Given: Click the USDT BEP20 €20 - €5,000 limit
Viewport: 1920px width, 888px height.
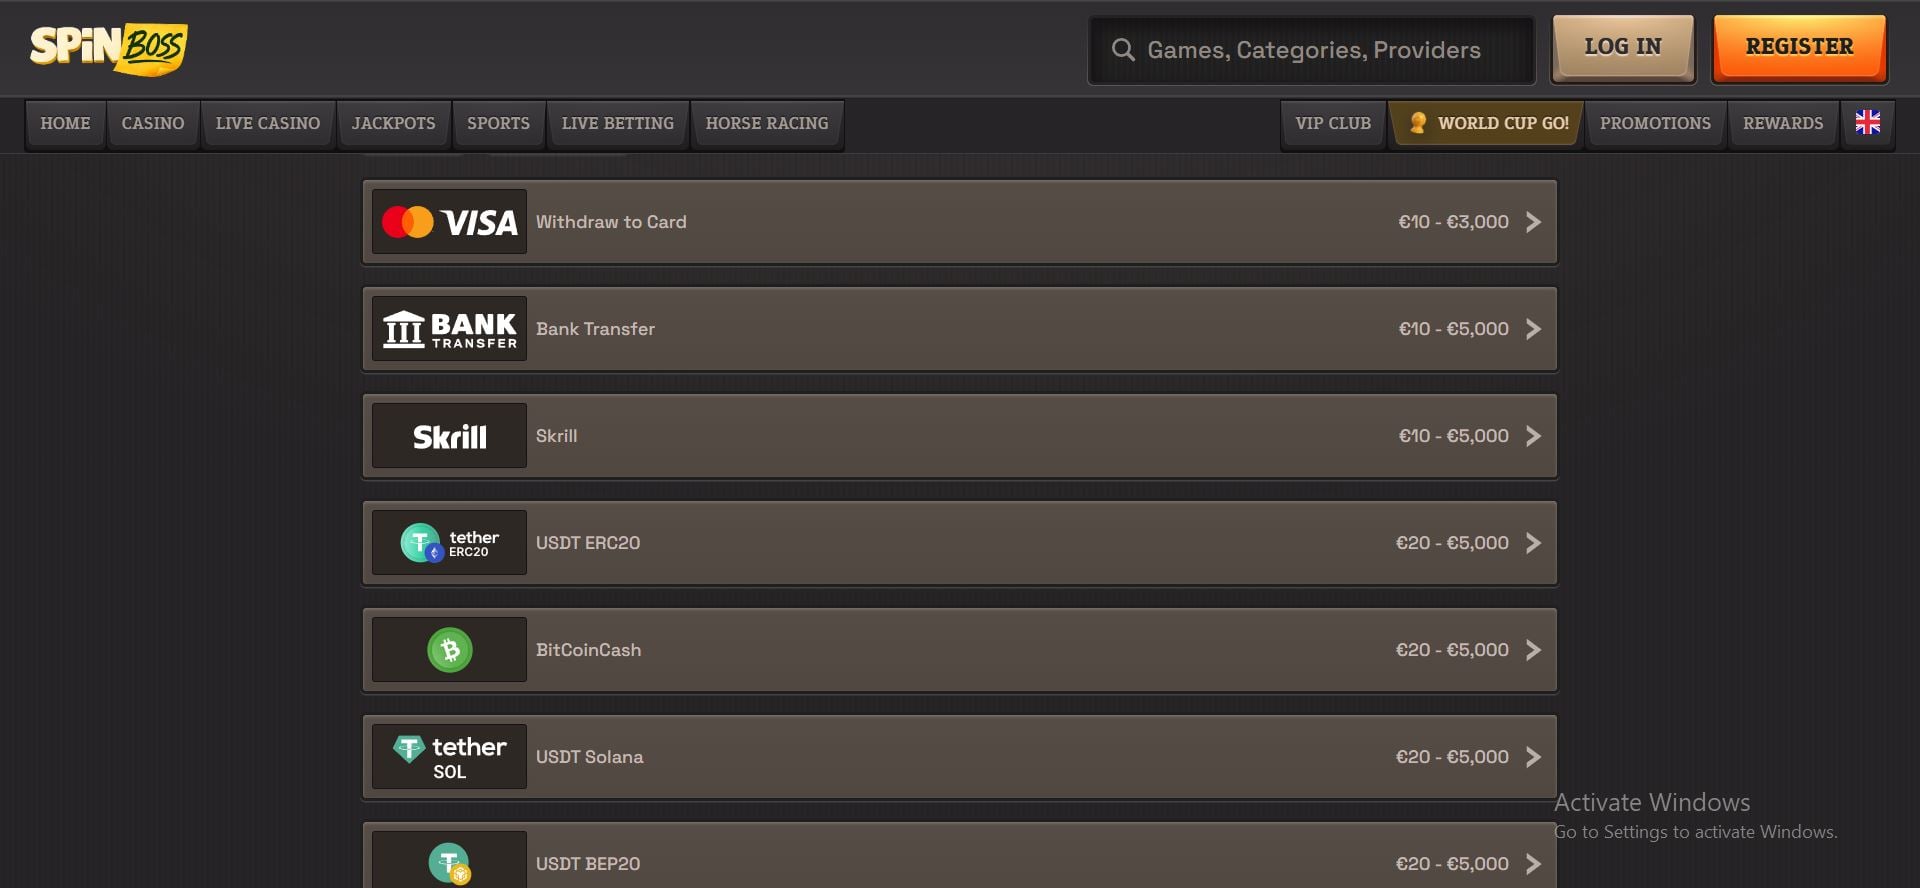Looking at the screenshot, I should click(x=1452, y=864).
